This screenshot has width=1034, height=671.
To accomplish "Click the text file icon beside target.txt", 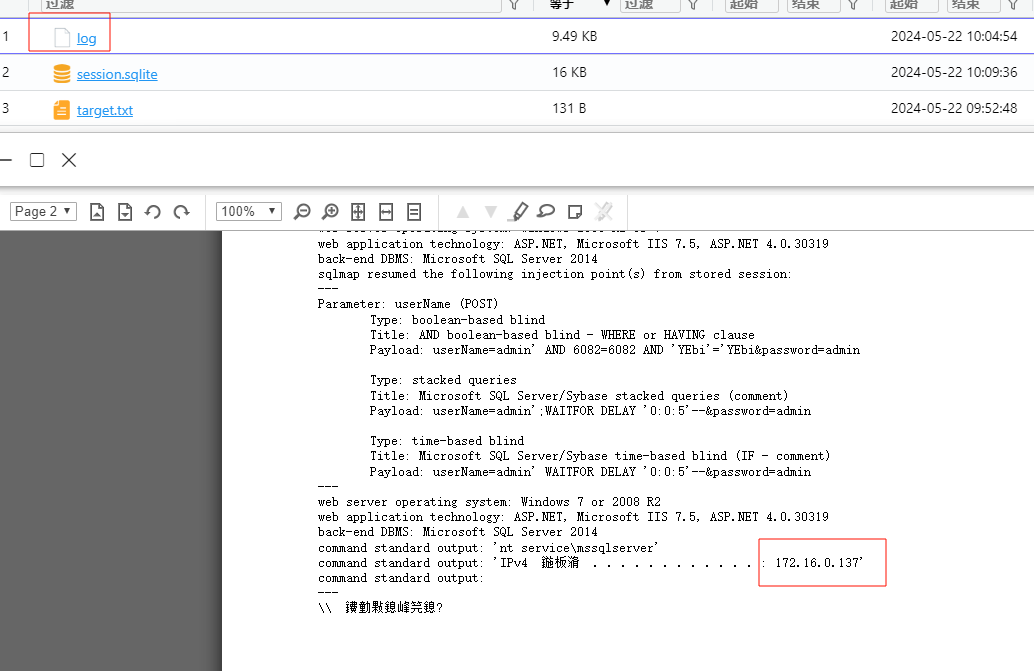I will coord(61,109).
